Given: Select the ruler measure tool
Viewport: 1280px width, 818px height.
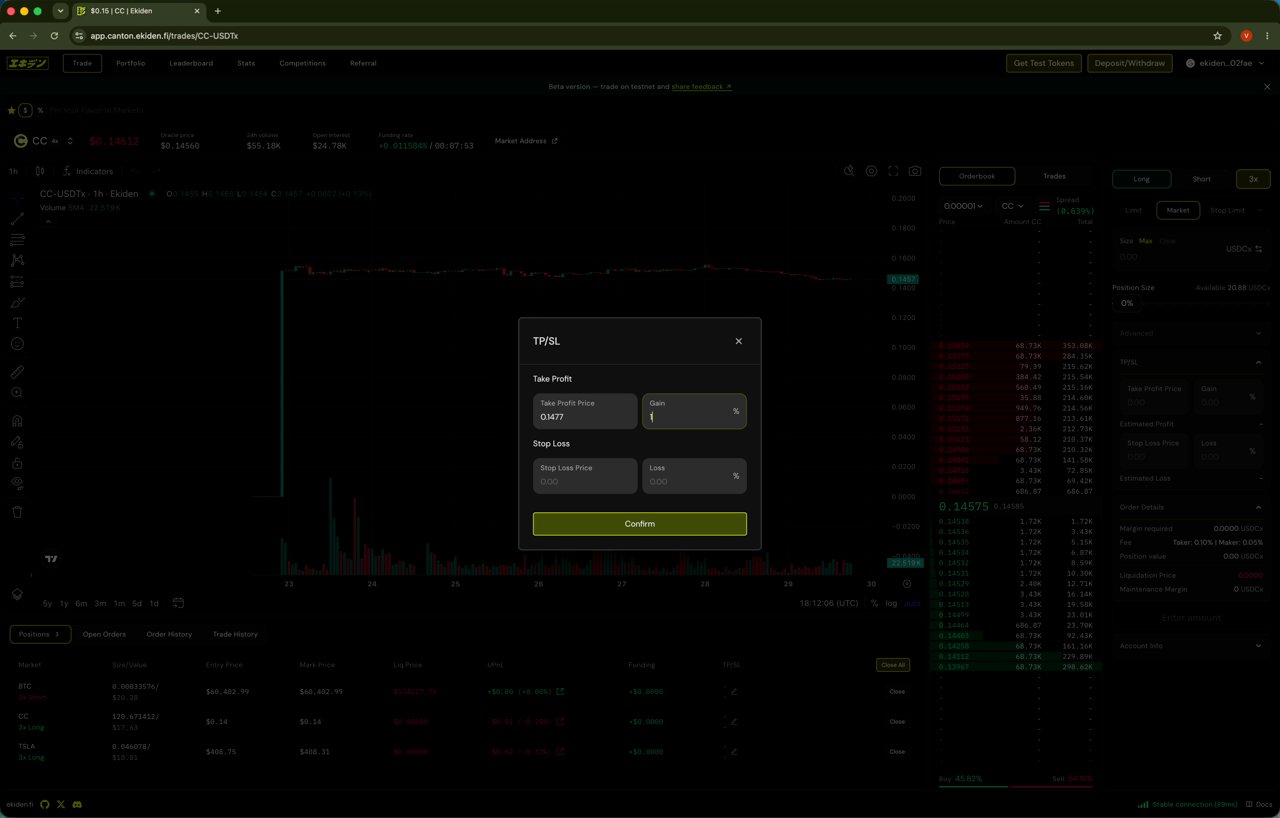Looking at the screenshot, I should pos(17,372).
